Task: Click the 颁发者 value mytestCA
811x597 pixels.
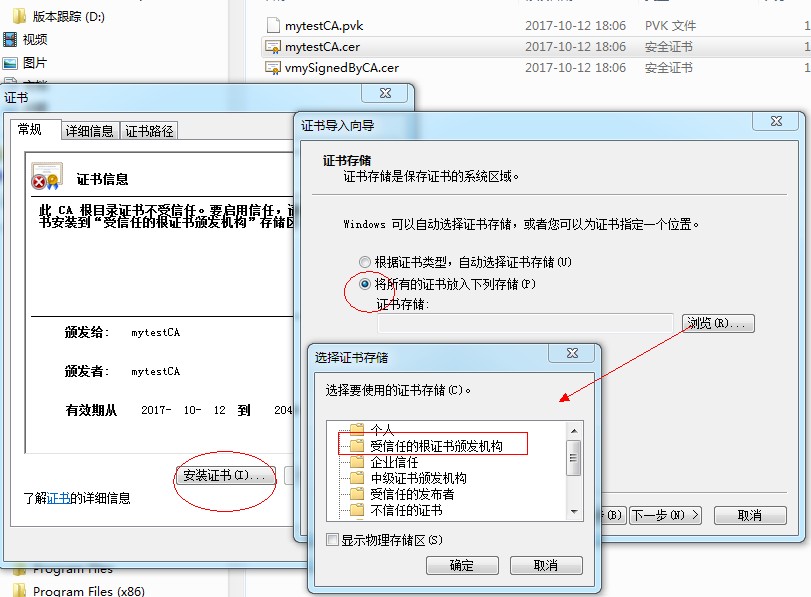Action: click(156, 371)
